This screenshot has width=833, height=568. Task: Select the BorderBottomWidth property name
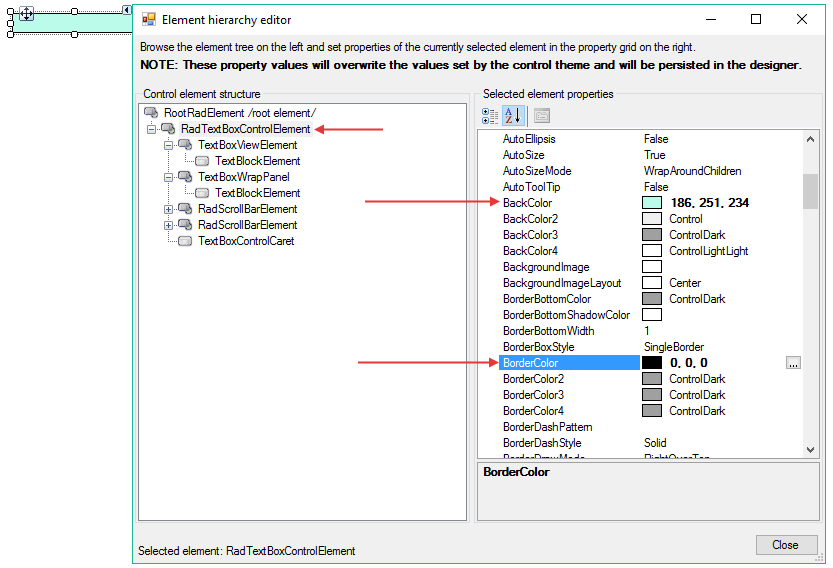(549, 330)
